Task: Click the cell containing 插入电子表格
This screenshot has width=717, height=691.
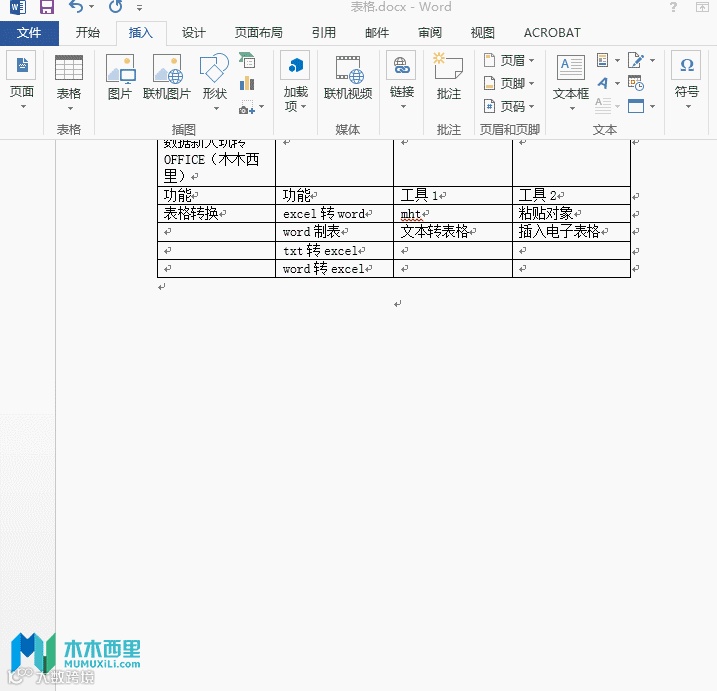Action: (572, 232)
